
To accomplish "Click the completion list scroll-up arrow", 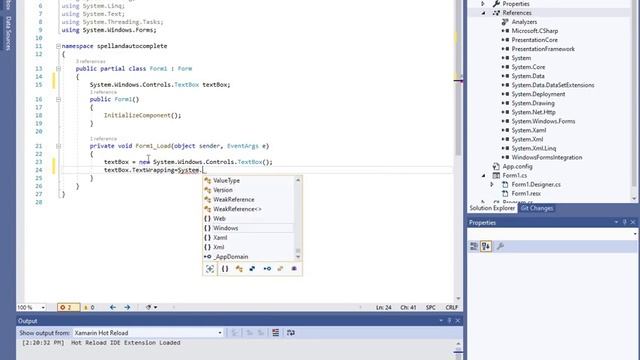I will [298, 180].
